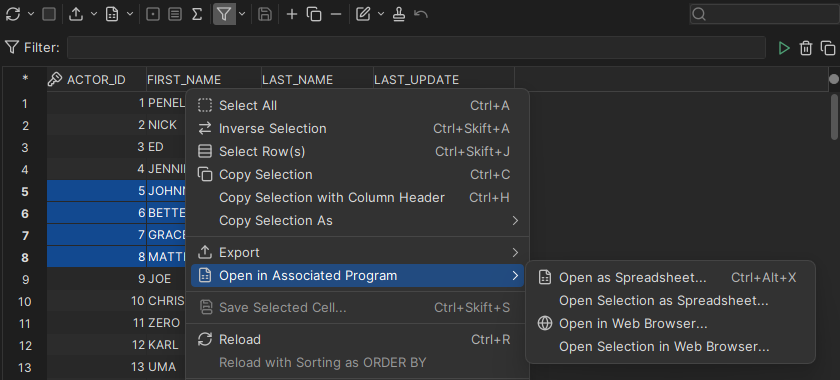Expand the Copy Selection As submenu
840x380 pixels.
pos(357,221)
